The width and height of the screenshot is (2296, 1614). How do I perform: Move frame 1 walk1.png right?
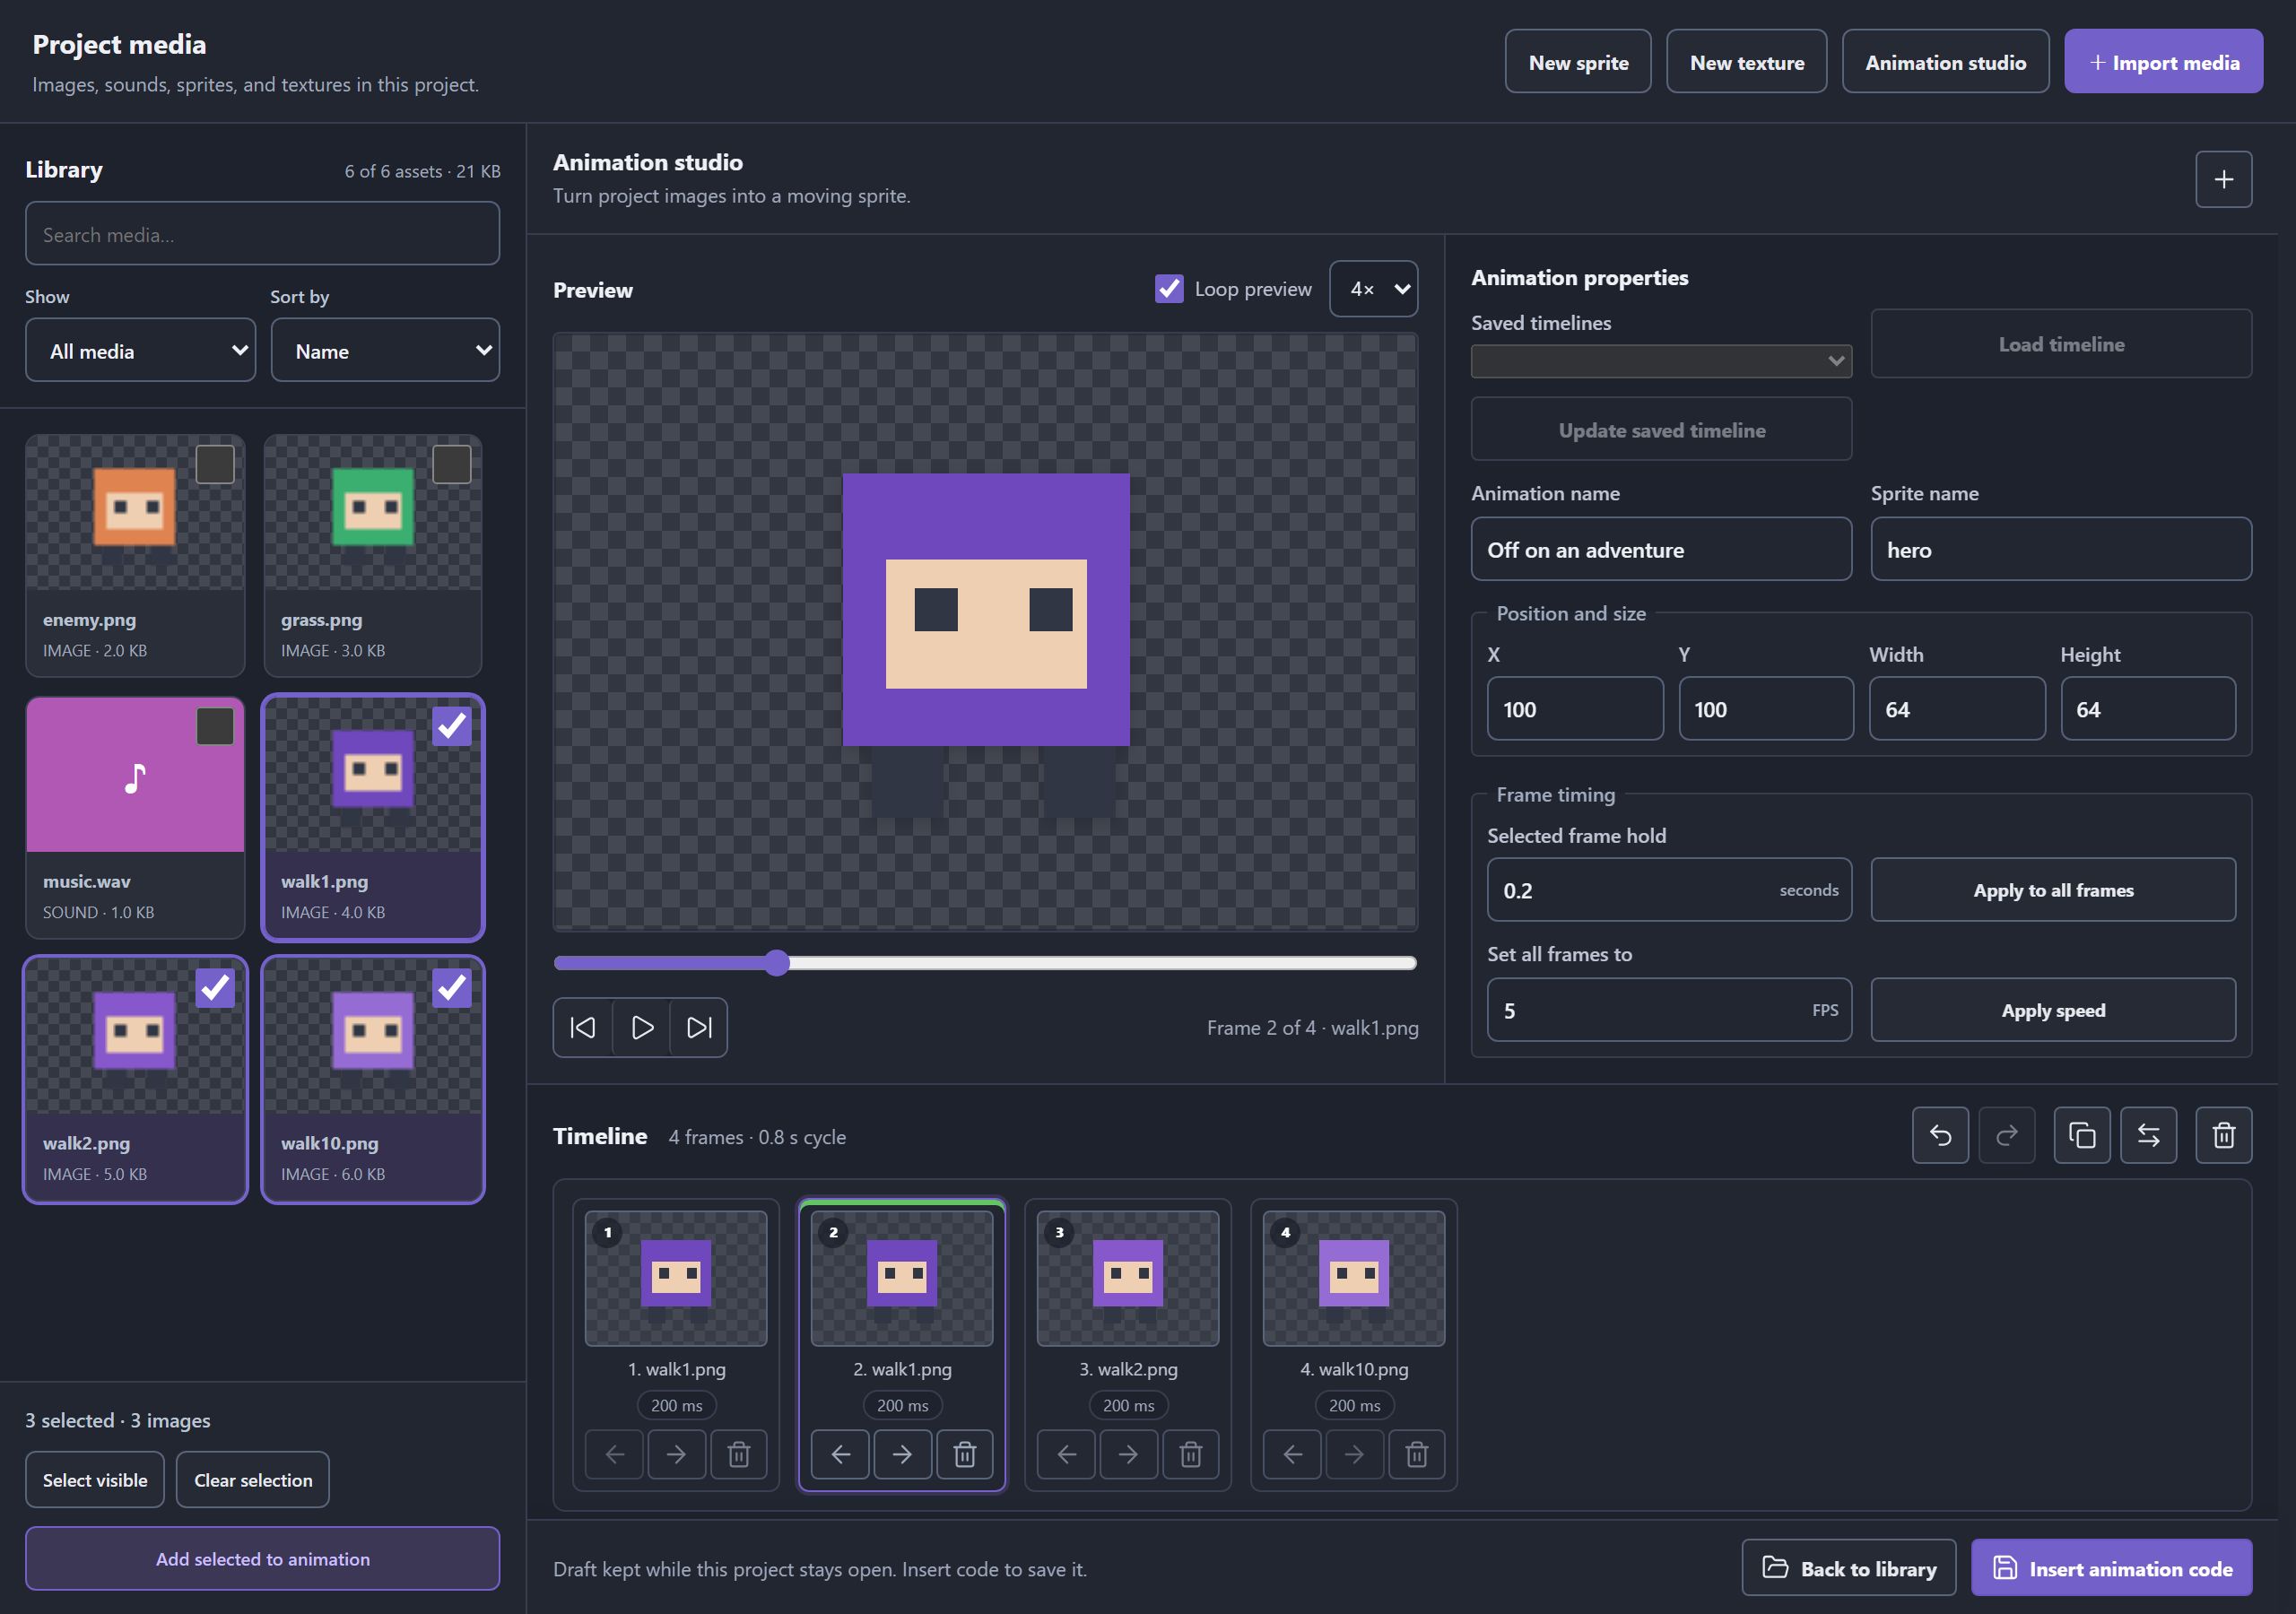pyautogui.click(x=676, y=1454)
